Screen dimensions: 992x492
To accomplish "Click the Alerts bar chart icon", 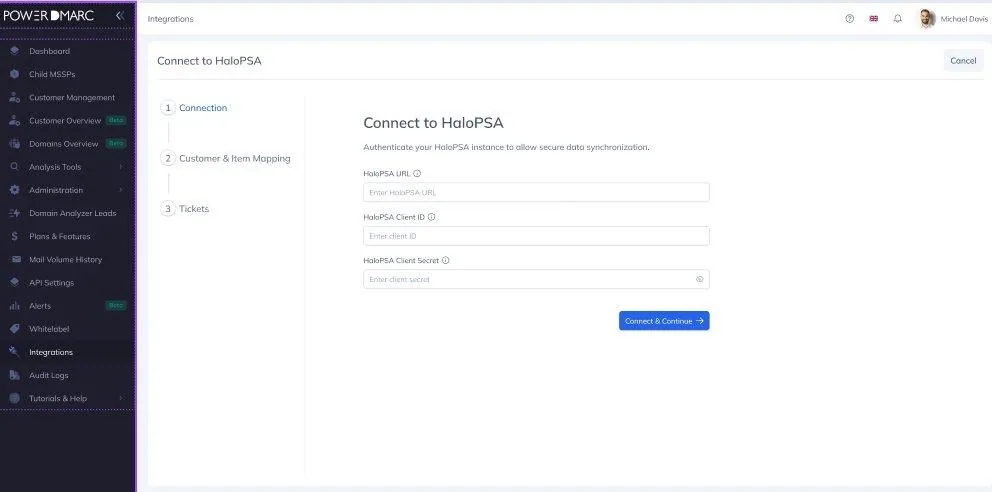I will tap(15, 306).
